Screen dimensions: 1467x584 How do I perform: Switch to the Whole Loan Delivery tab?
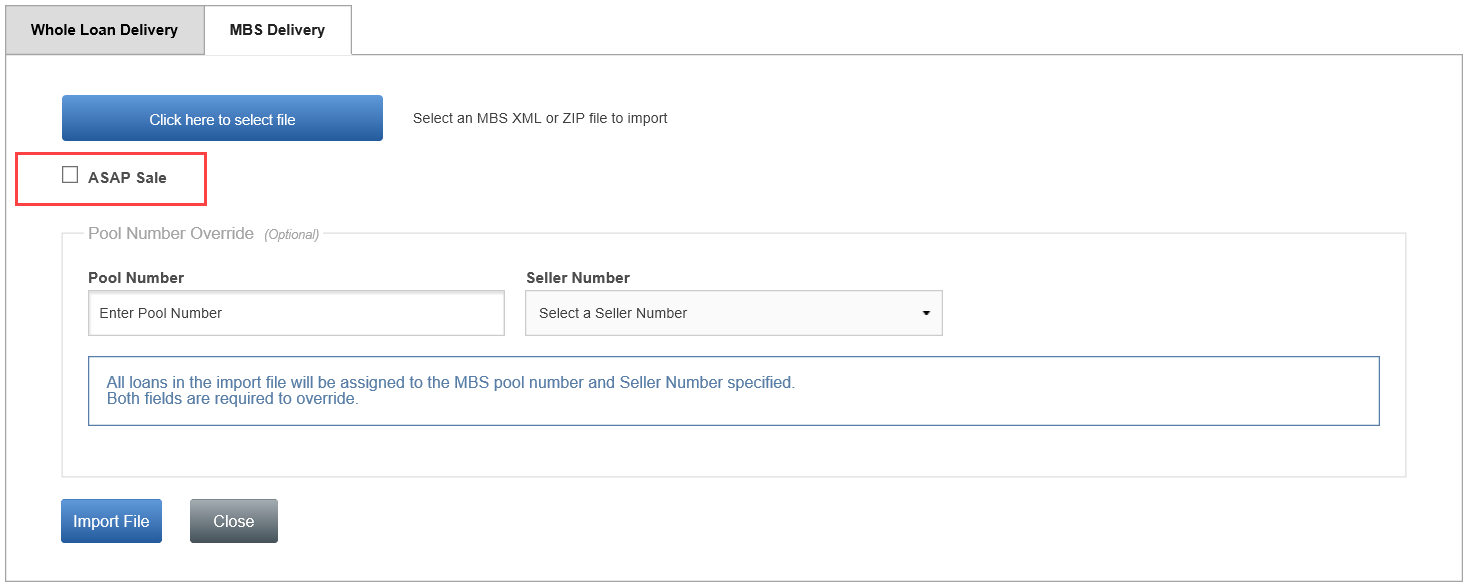pyautogui.click(x=104, y=30)
